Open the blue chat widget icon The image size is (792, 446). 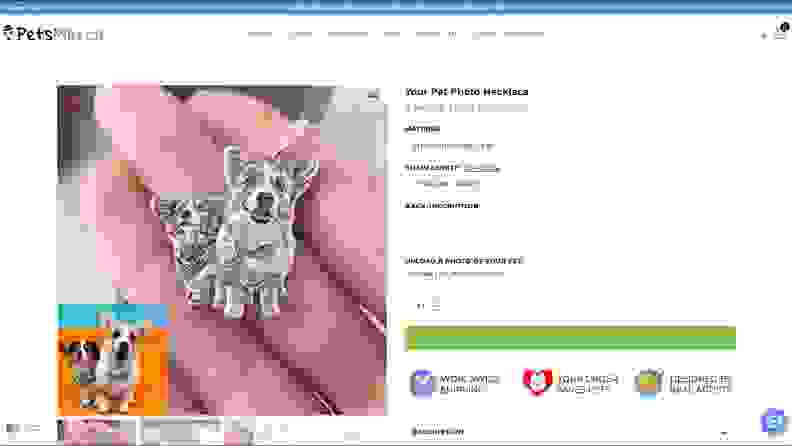[x=773, y=421]
